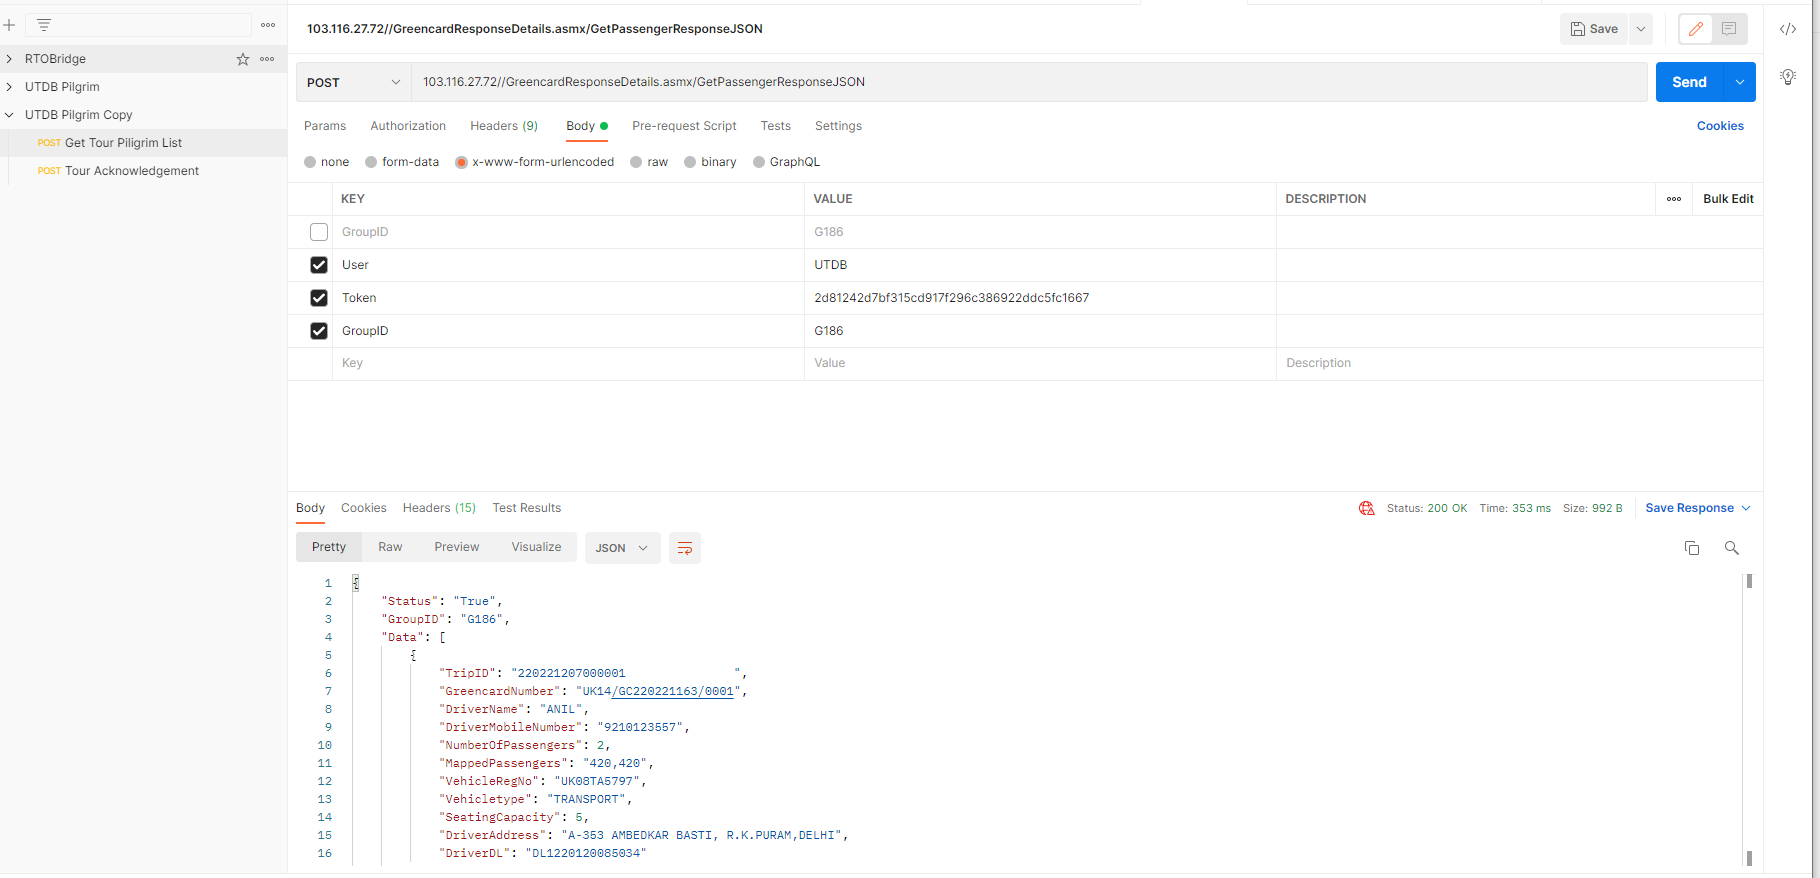1820x878 pixels.
Task: Click the Cookies link
Action: [x=1720, y=126]
